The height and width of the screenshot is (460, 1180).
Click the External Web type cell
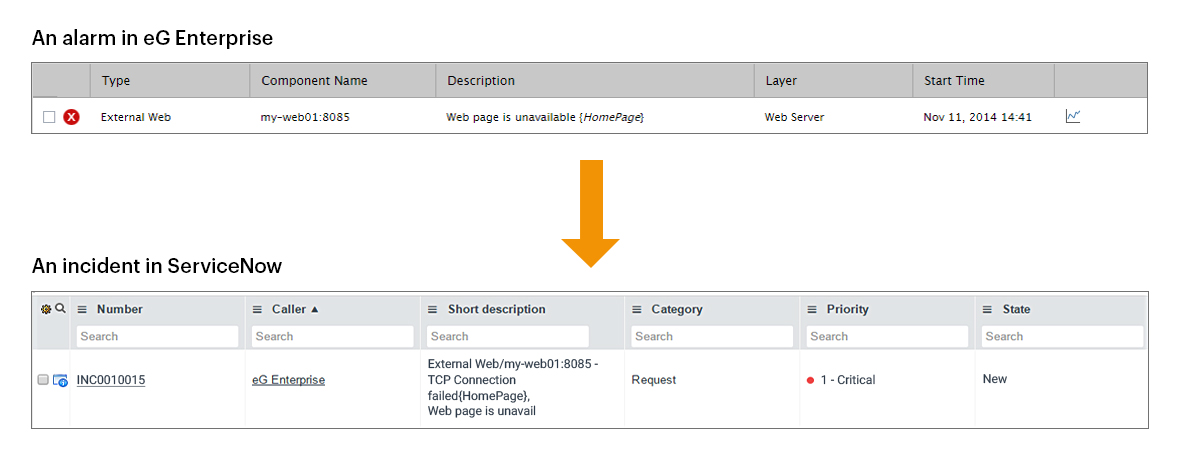[x=135, y=117]
